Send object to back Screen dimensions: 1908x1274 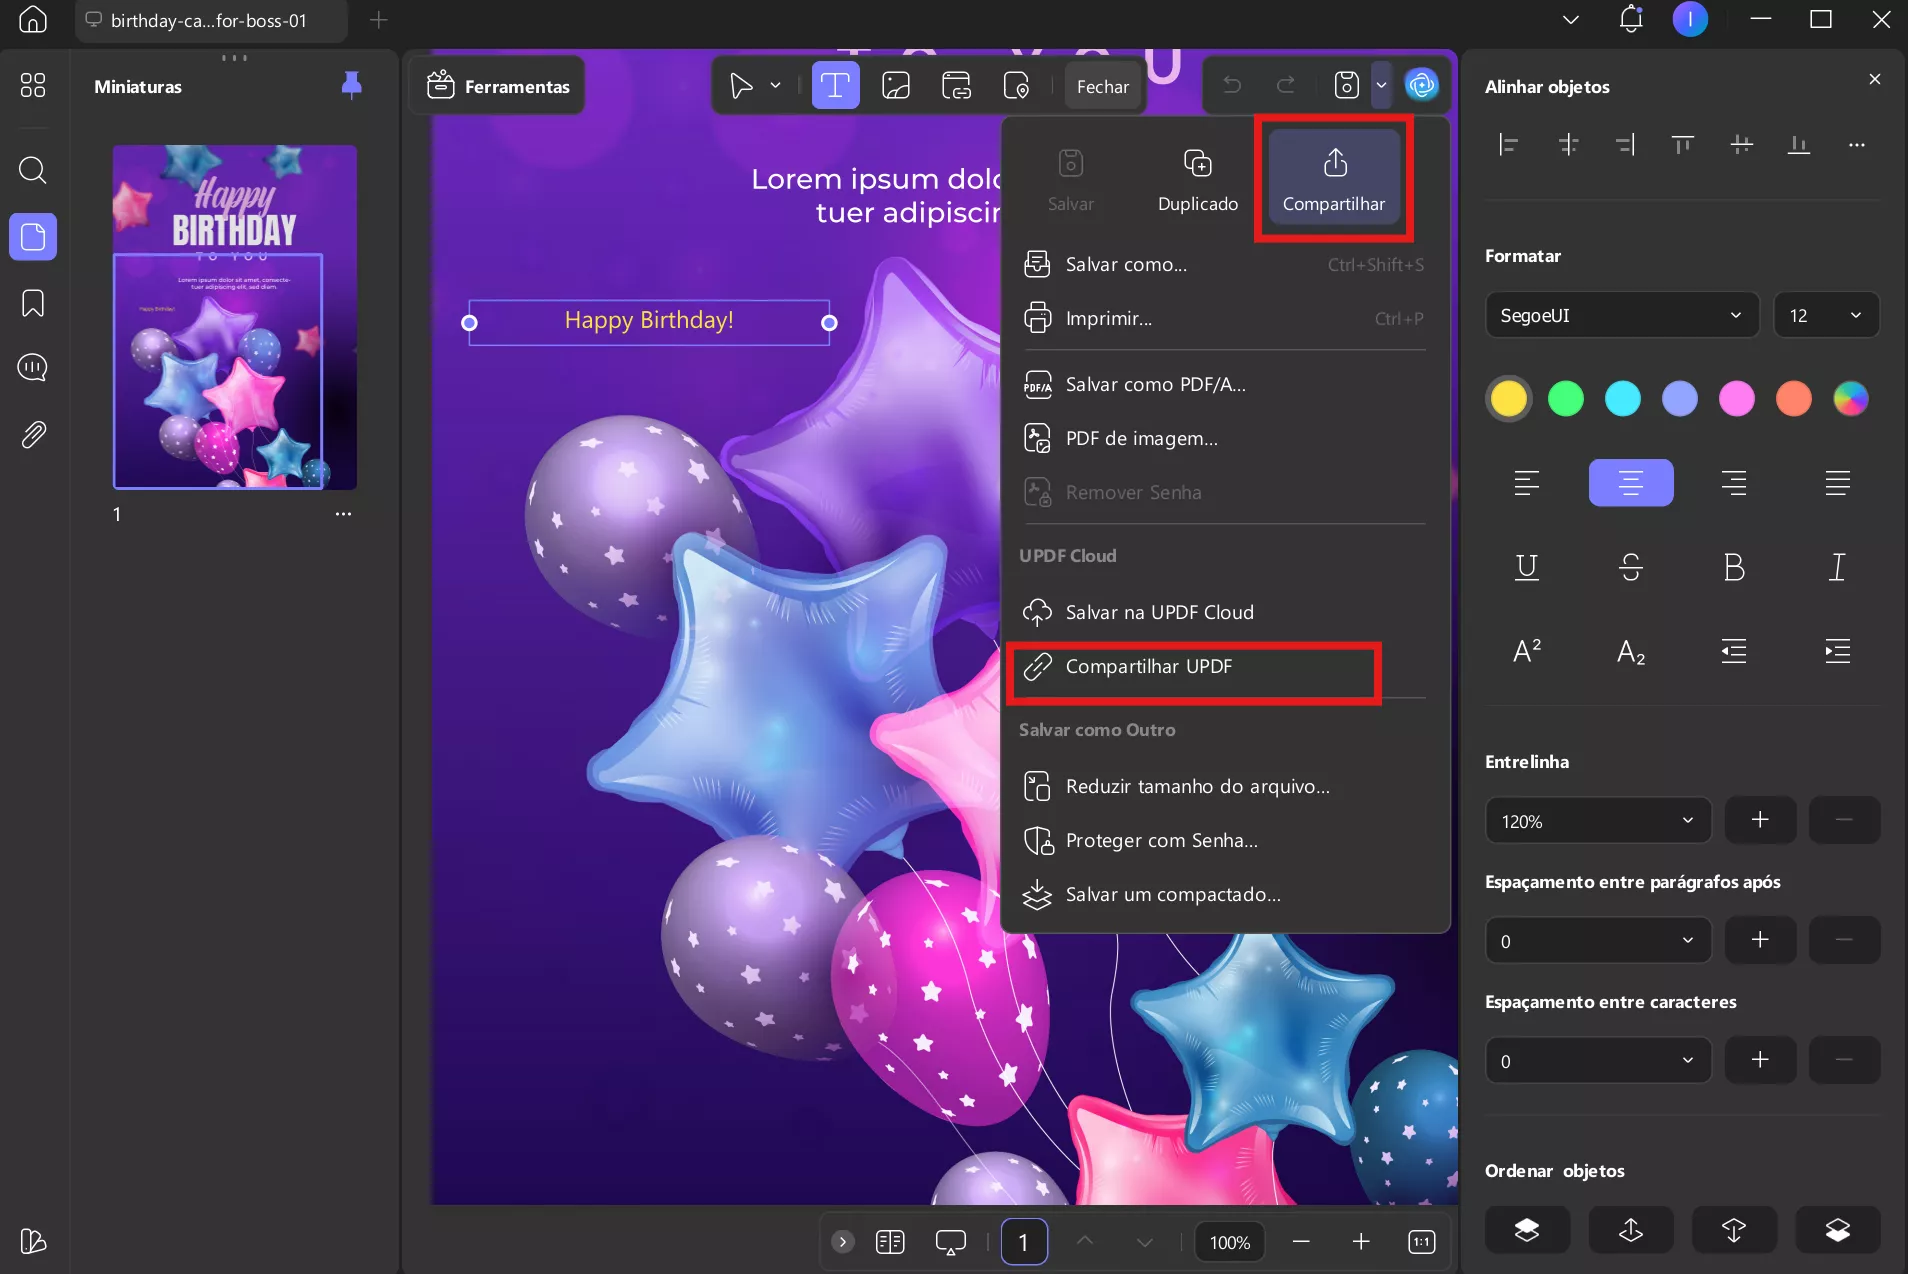tap(1838, 1230)
